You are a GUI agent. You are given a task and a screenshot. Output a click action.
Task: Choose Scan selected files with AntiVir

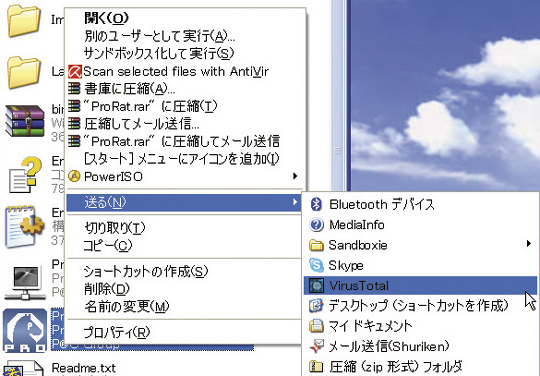(185, 72)
